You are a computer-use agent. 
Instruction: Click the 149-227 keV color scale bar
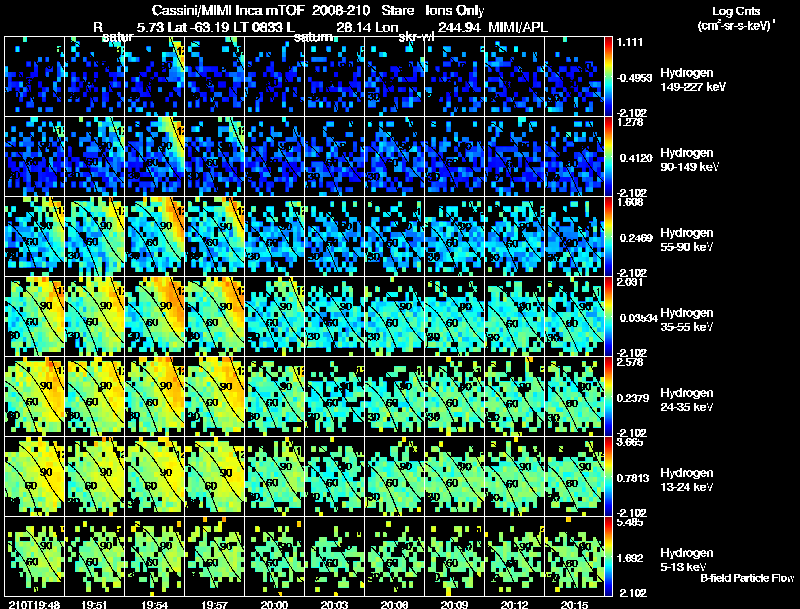tap(608, 76)
